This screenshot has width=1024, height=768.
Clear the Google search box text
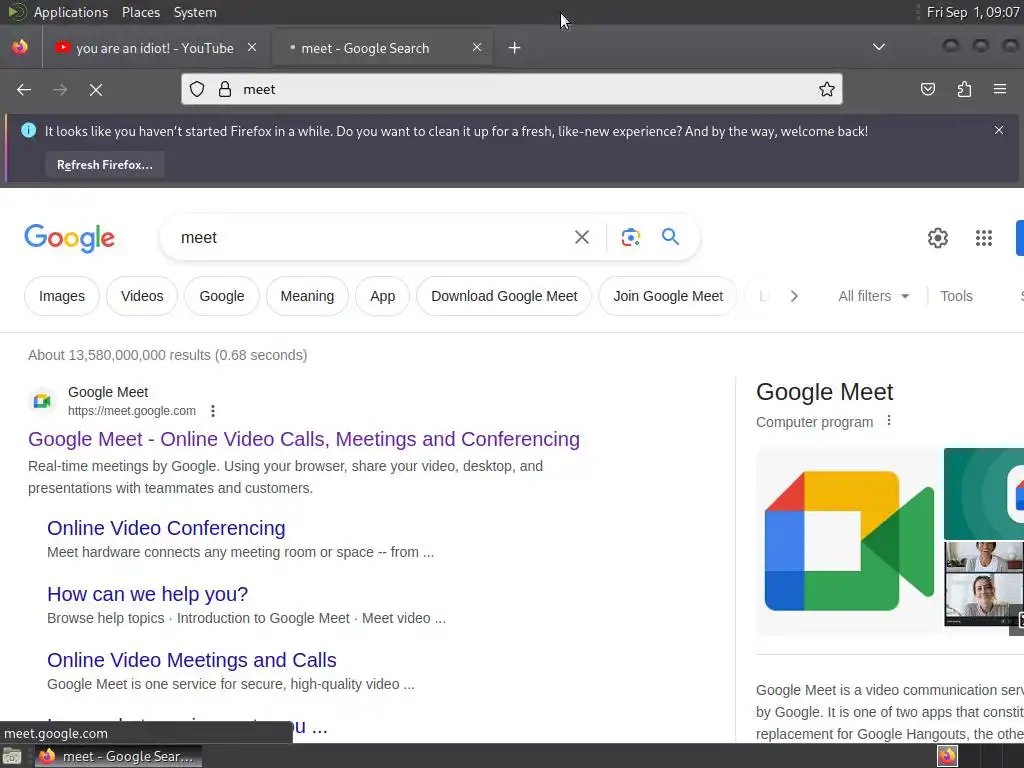[581, 237]
